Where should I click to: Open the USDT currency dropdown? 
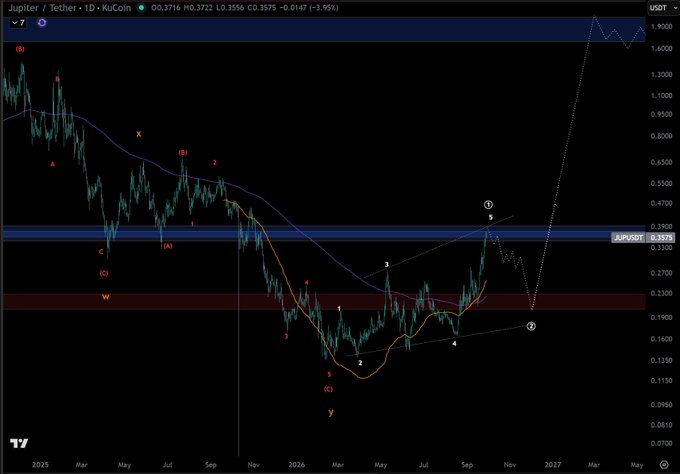point(663,8)
